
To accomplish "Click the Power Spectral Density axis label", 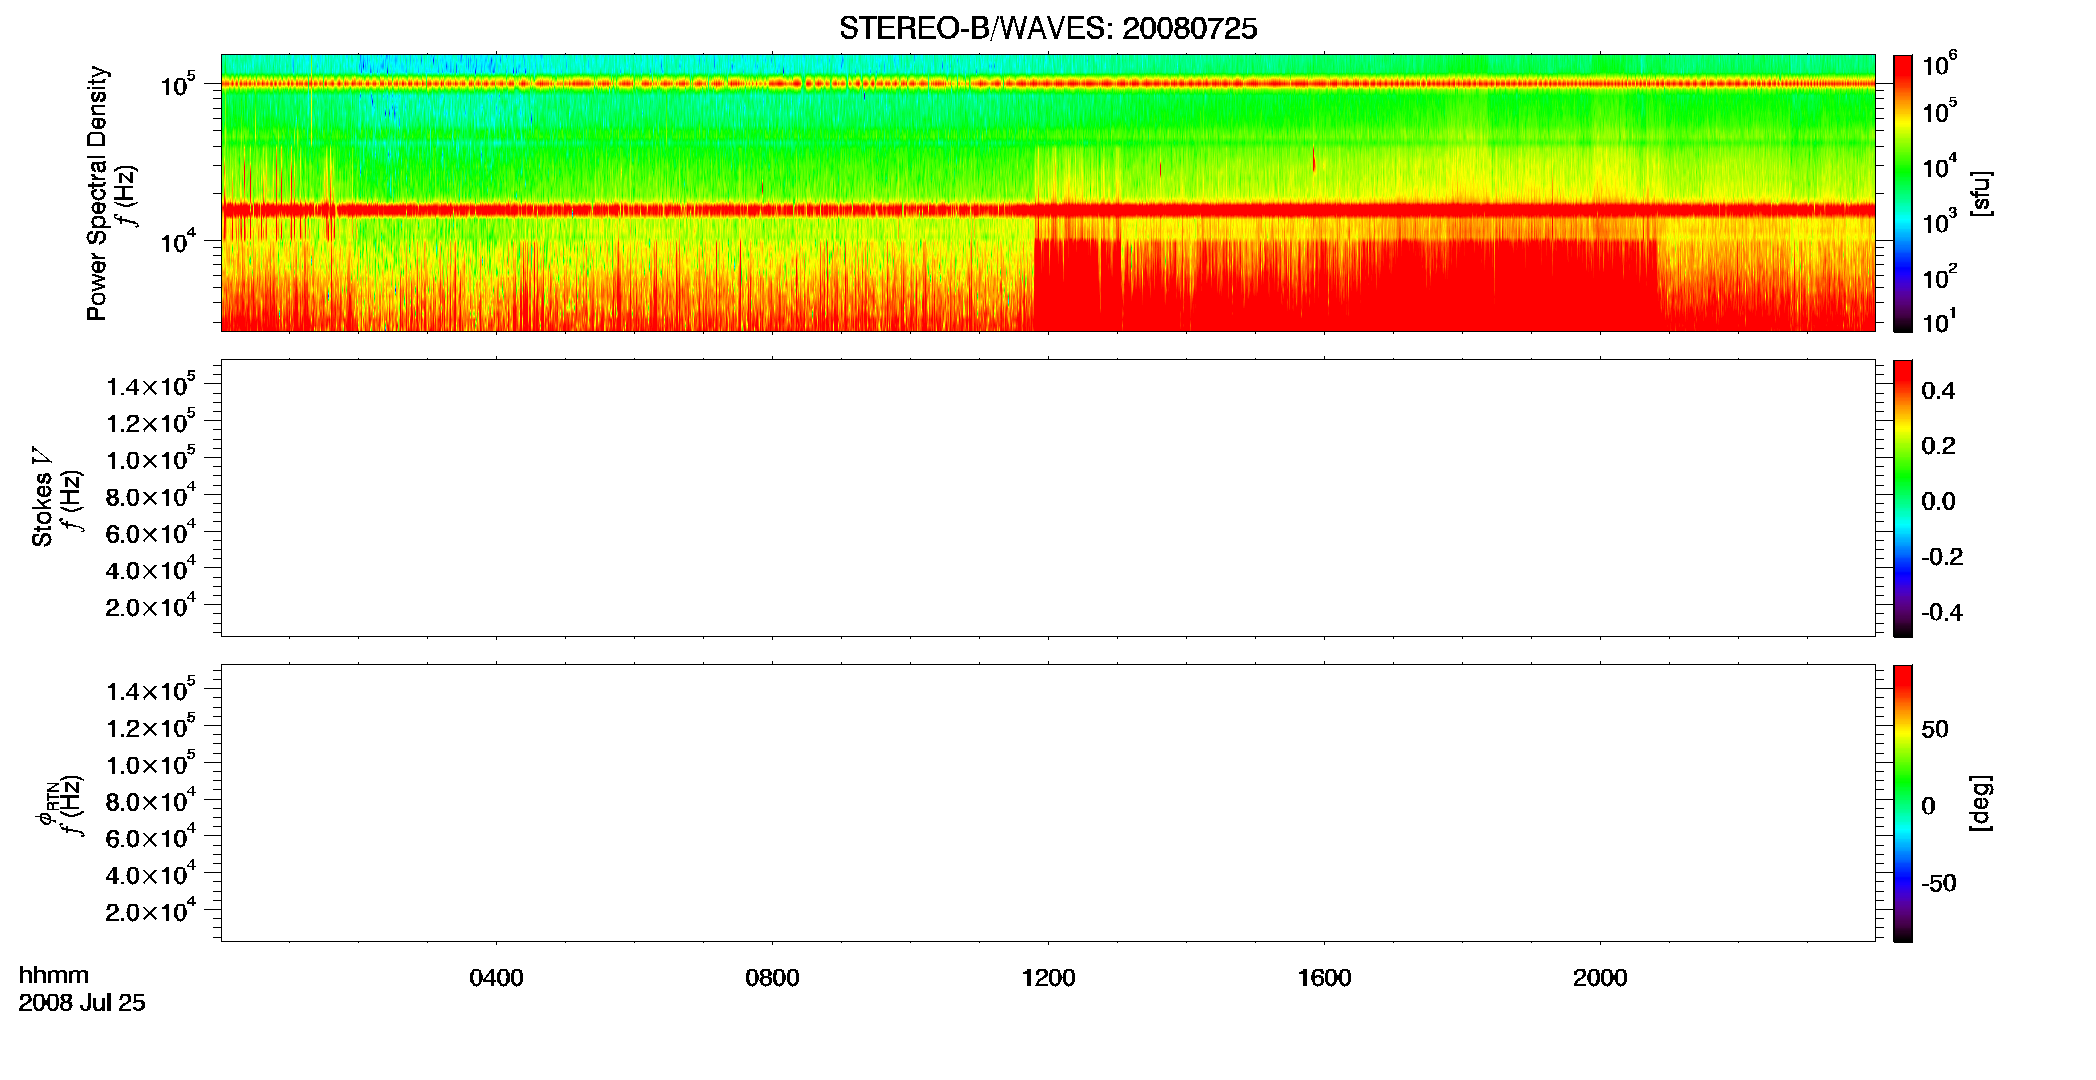I will 97,193.
